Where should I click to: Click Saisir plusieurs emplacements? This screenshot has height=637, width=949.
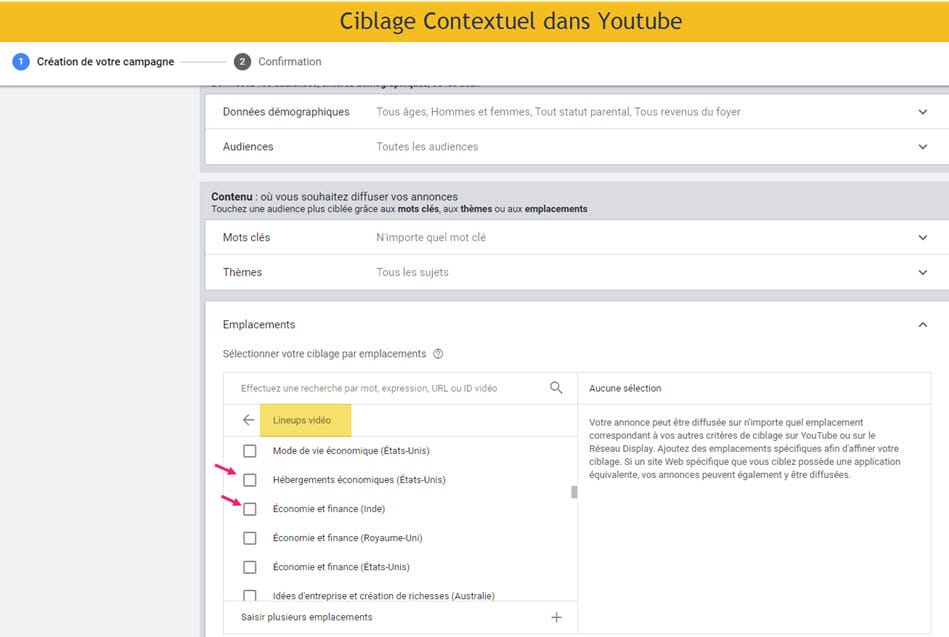(306, 617)
